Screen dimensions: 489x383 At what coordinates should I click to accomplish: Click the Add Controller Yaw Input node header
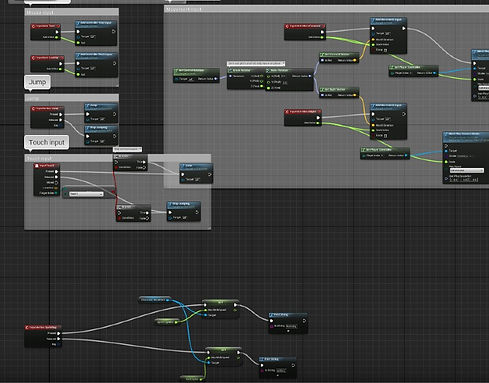point(96,23)
